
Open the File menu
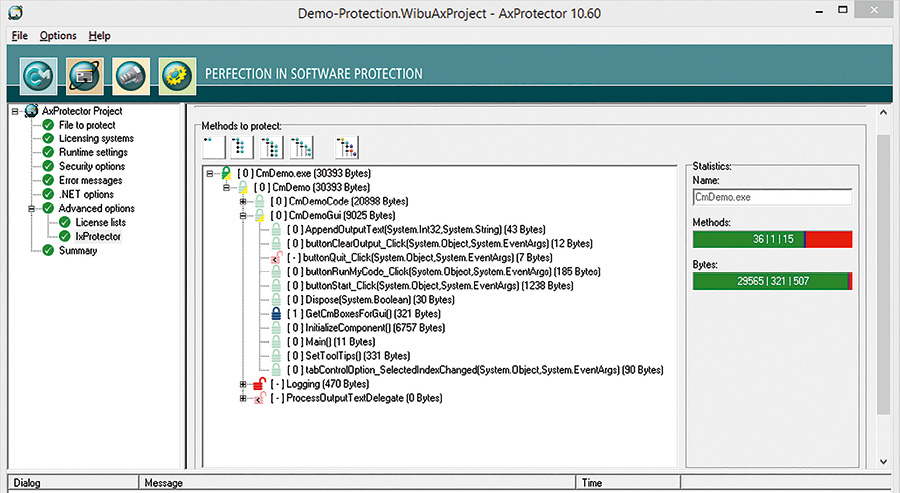click(20, 36)
